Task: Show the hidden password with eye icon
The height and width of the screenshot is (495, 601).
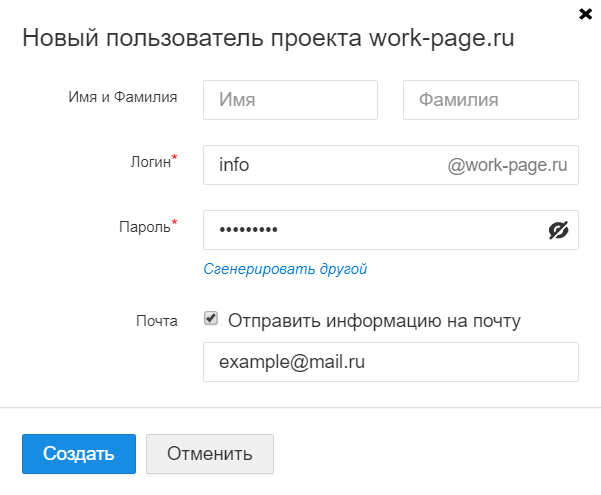Action: coord(558,230)
